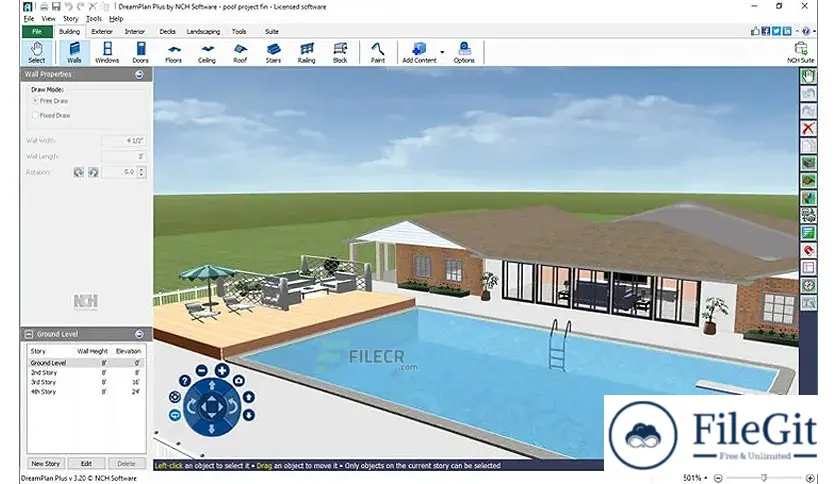Open the Story menu
The width and height of the screenshot is (836, 484).
click(71, 19)
